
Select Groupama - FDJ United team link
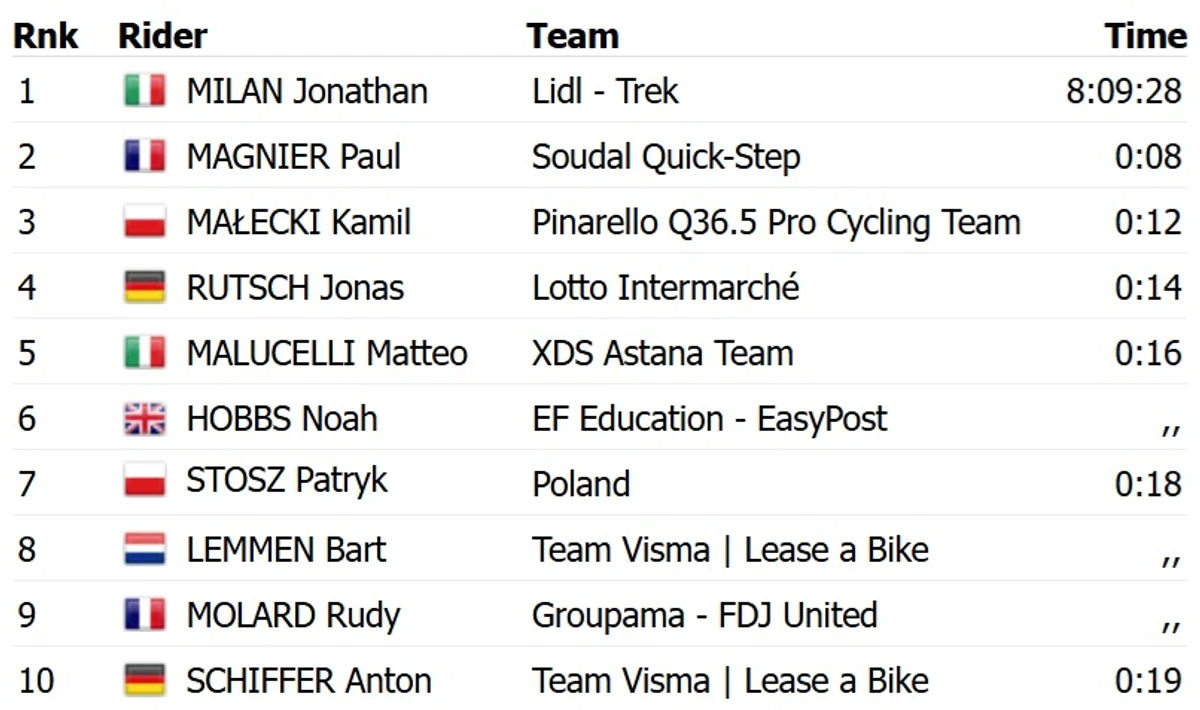point(705,615)
